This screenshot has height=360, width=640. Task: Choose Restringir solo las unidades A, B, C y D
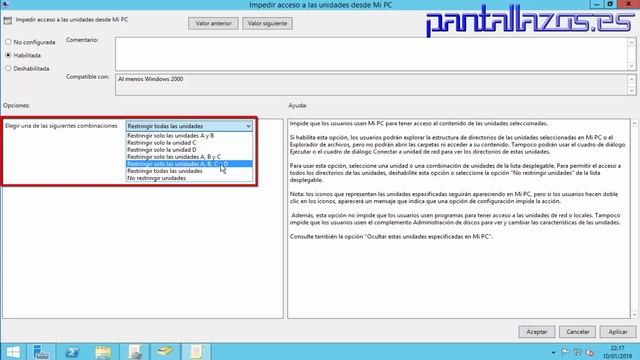coord(189,164)
